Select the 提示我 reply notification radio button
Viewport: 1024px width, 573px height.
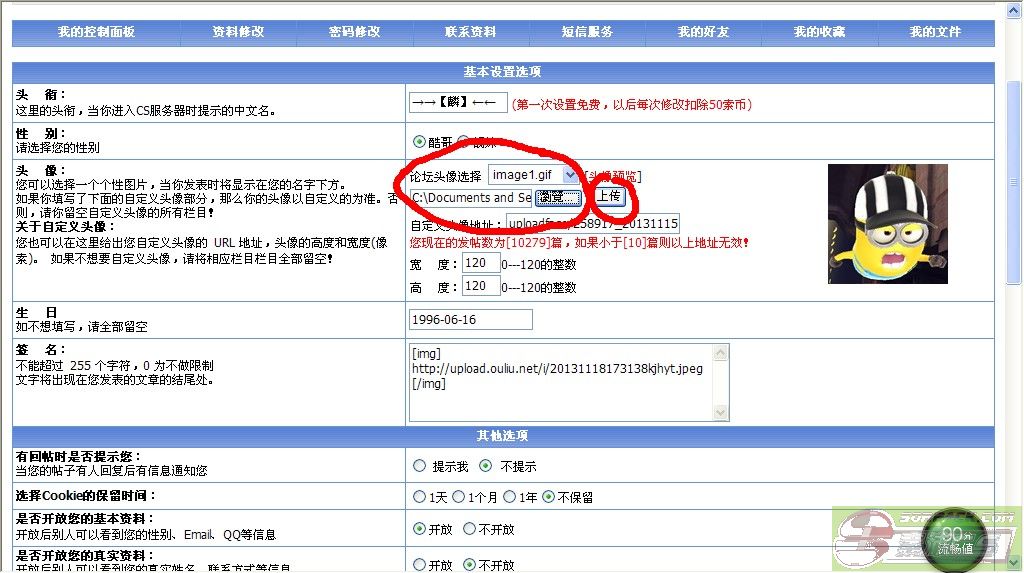tap(420, 466)
